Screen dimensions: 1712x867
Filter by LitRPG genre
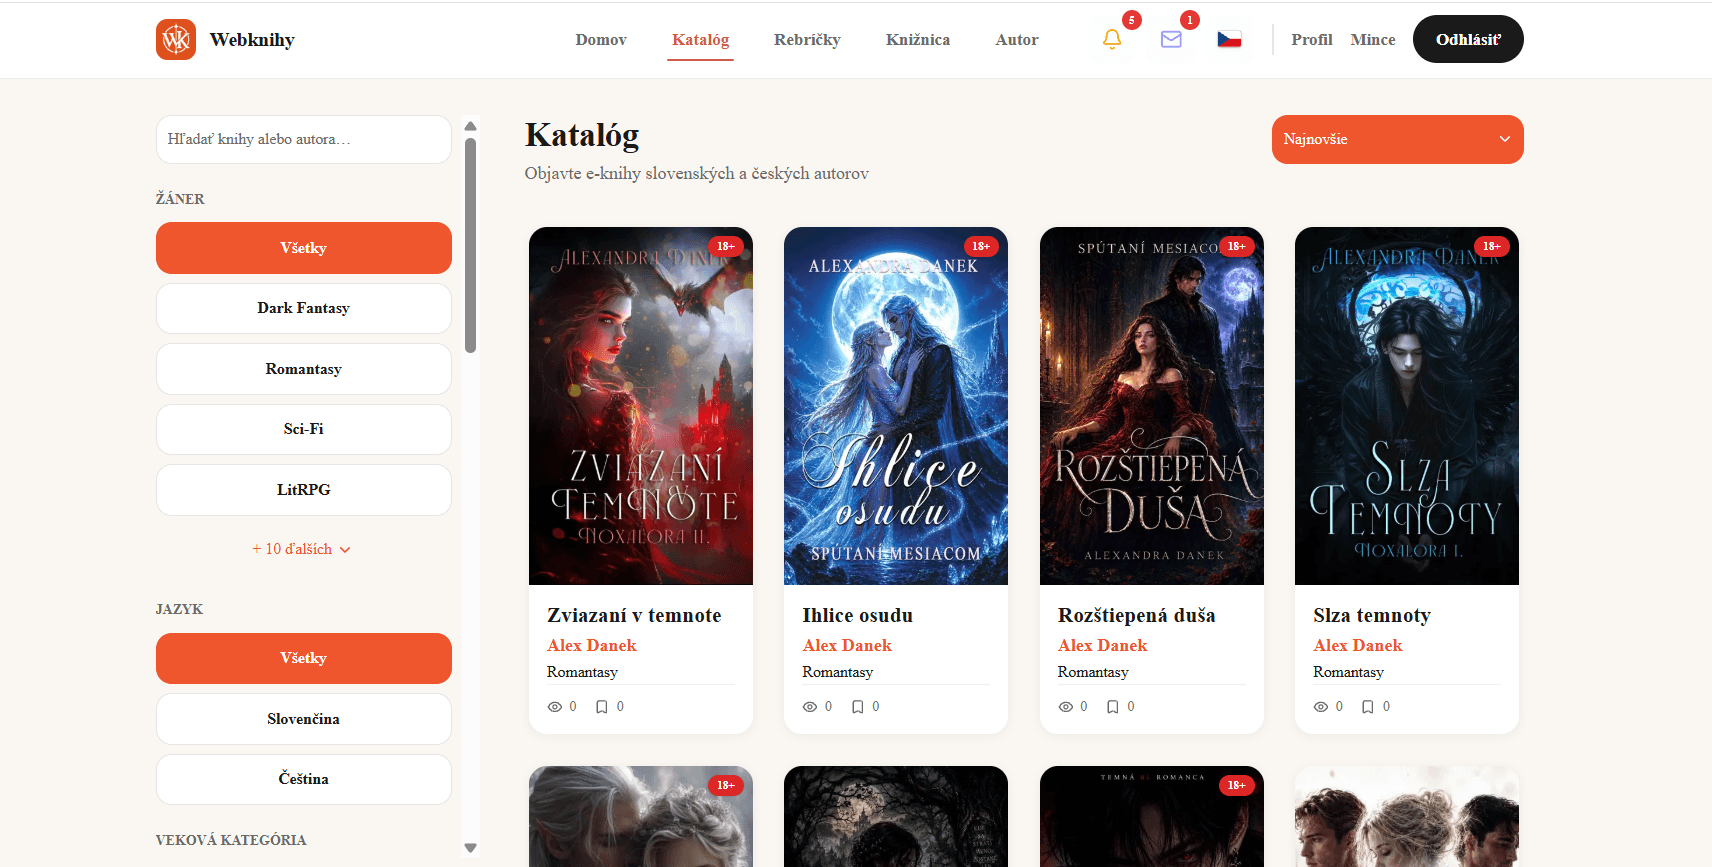click(x=304, y=490)
